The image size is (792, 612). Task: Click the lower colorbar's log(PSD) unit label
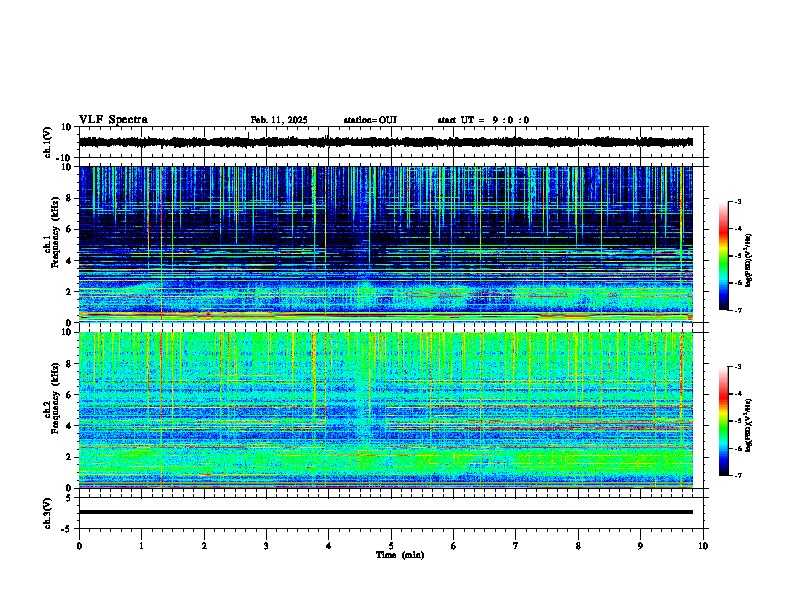coord(749,425)
